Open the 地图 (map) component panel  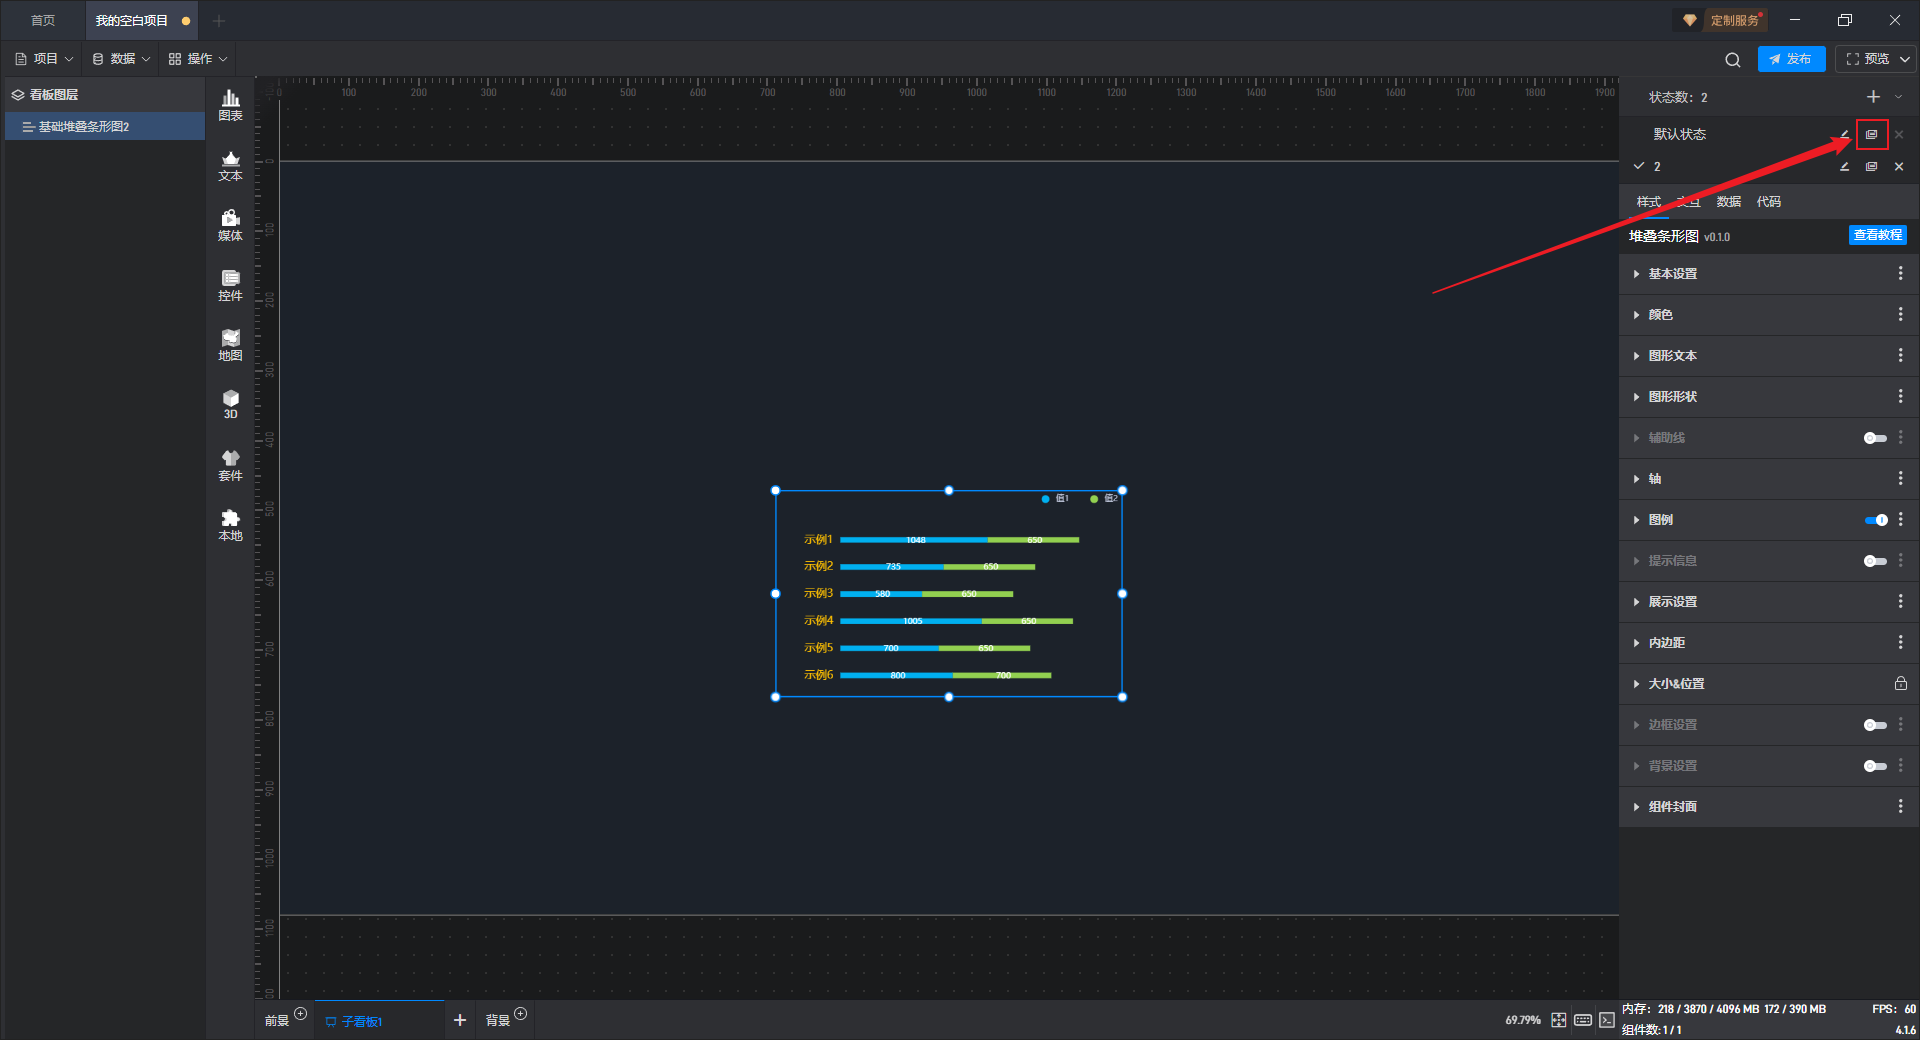tap(230, 345)
